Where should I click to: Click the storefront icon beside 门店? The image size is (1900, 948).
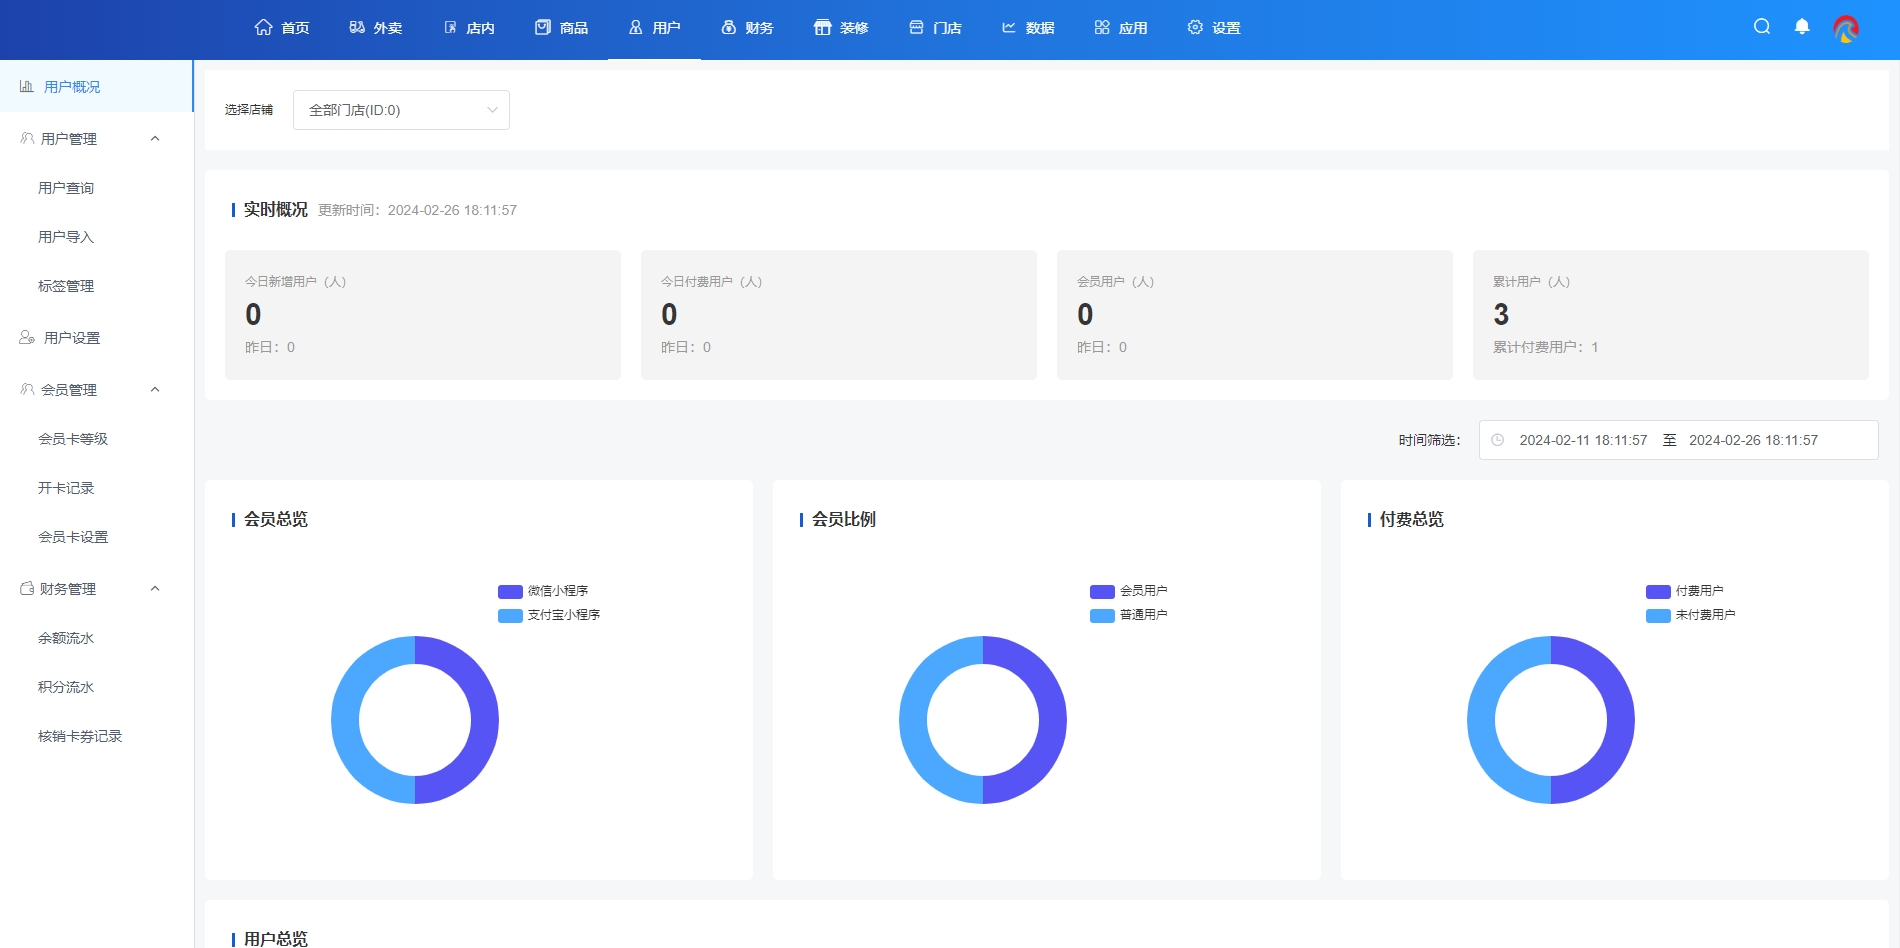click(x=916, y=27)
